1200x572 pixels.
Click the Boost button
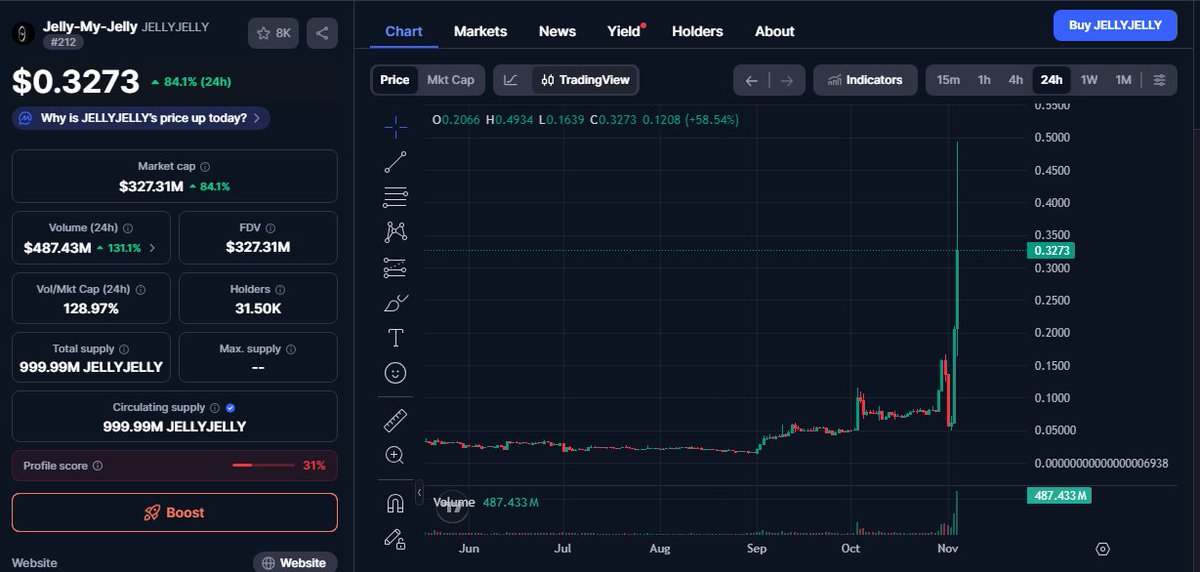(175, 512)
